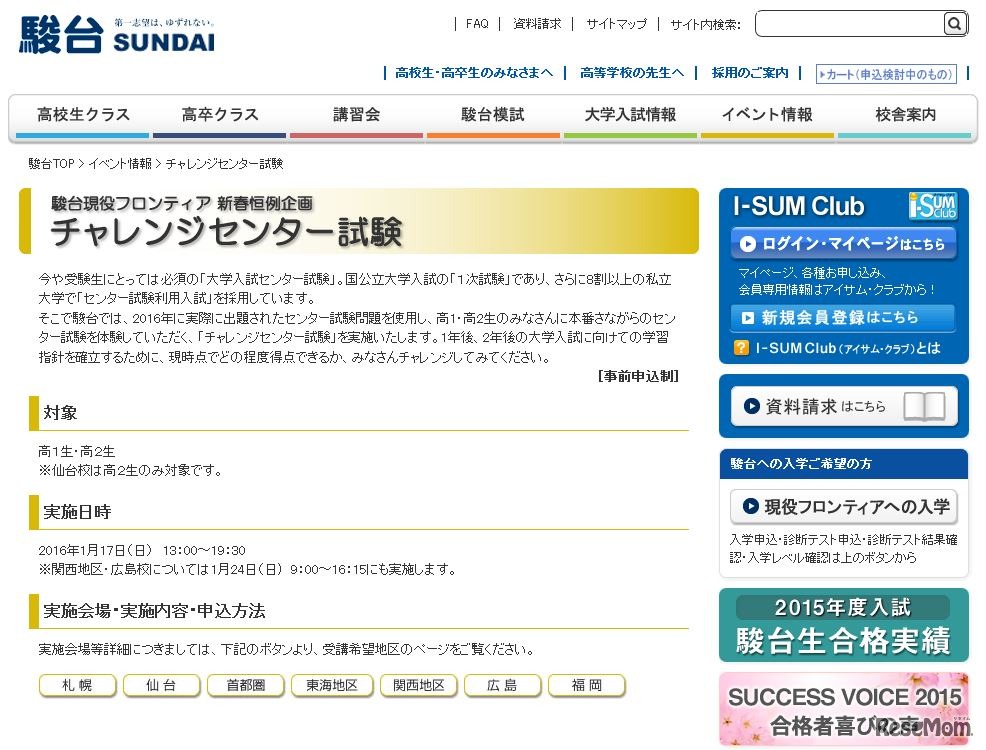Click the 駿台への入学ご希望の方 header
The image size is (986, 750).
pyautogui.click(x=800, y=464)
